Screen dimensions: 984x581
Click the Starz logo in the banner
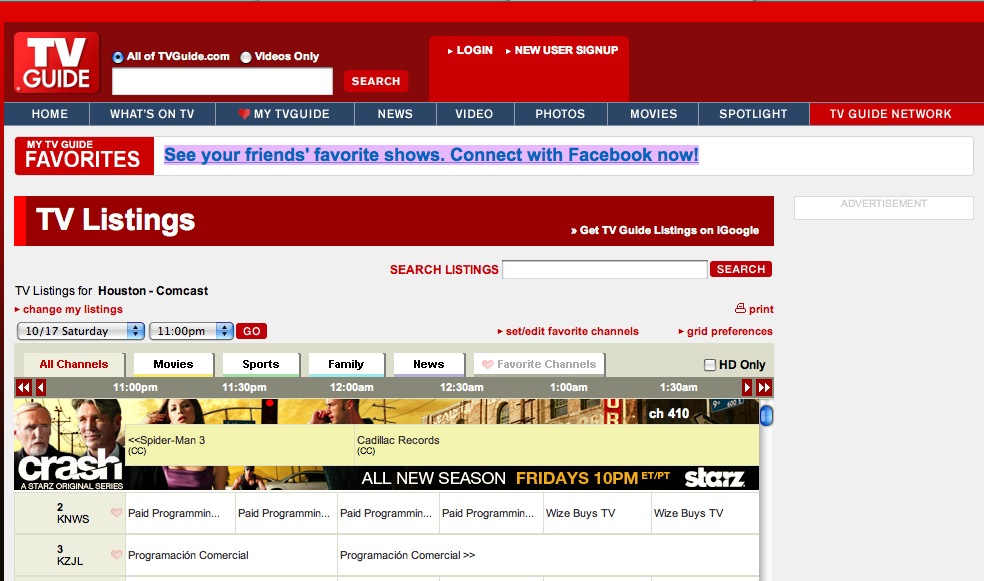click(x=715, y=478)
